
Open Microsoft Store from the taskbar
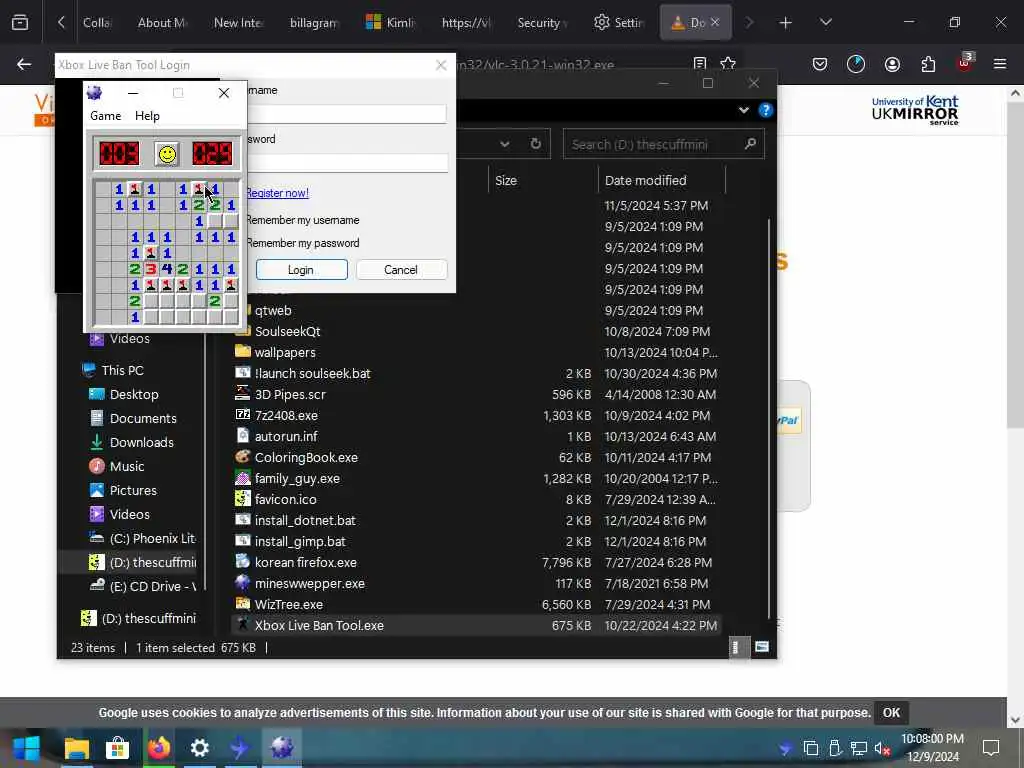[118, 748]
